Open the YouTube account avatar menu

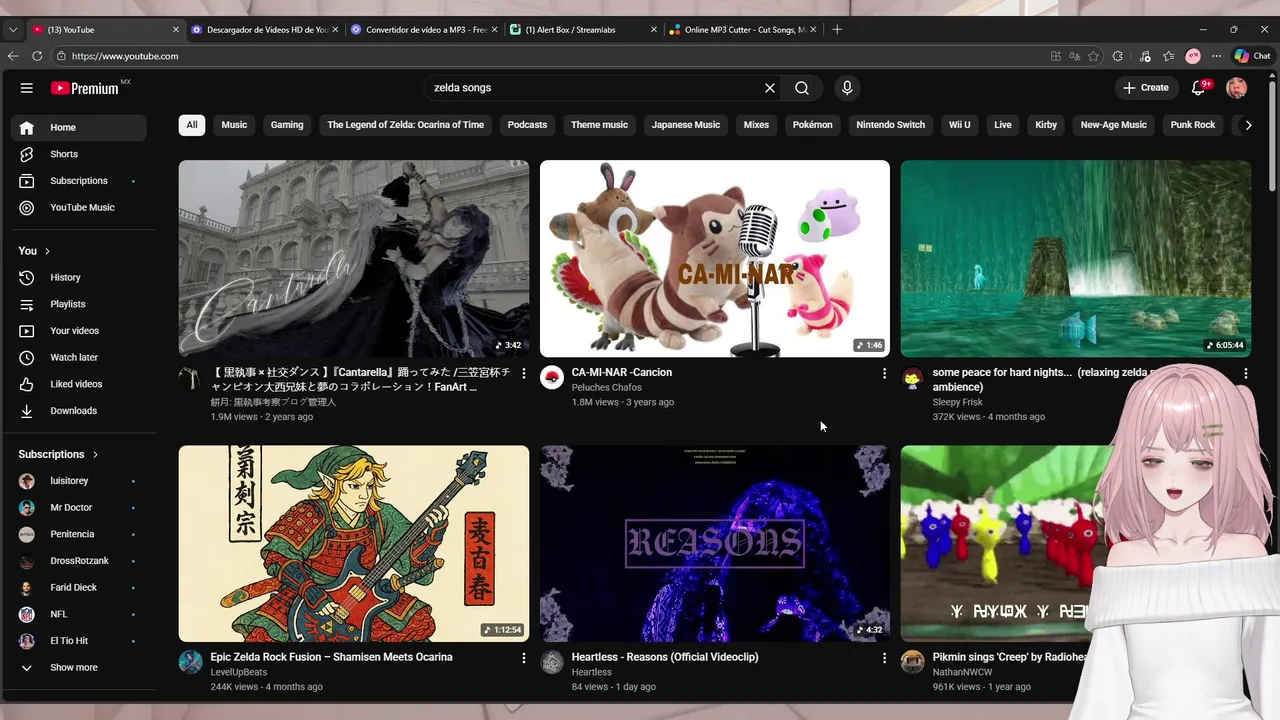1237,88
